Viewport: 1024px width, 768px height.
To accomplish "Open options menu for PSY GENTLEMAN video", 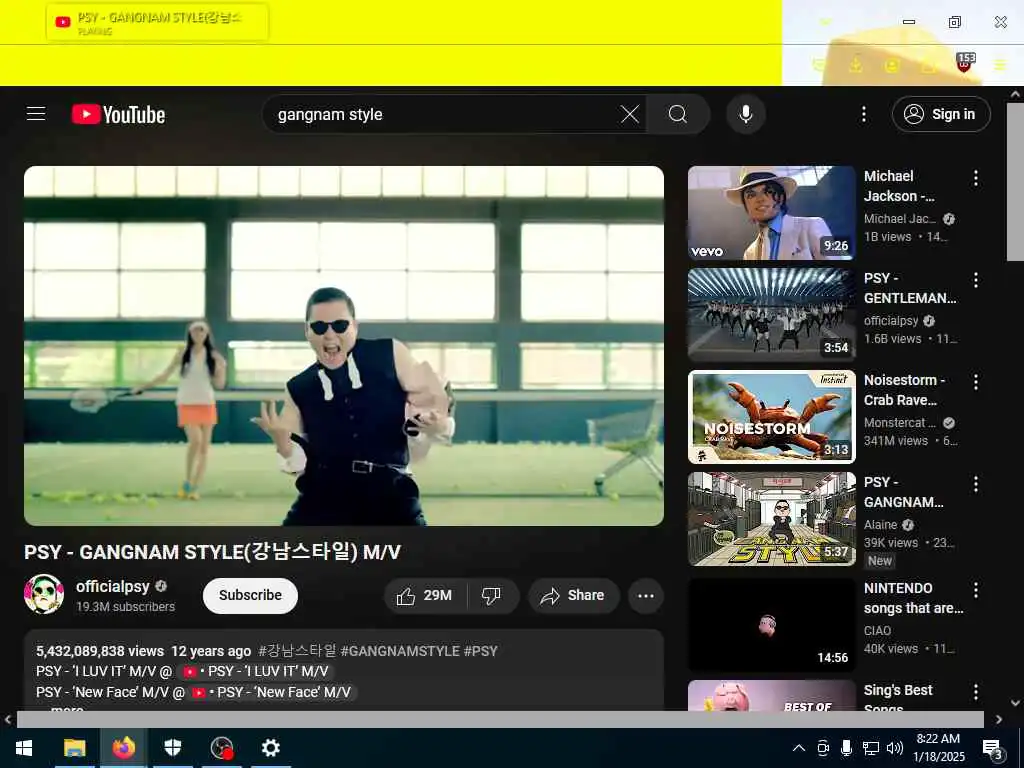I will tap(976, 280).
